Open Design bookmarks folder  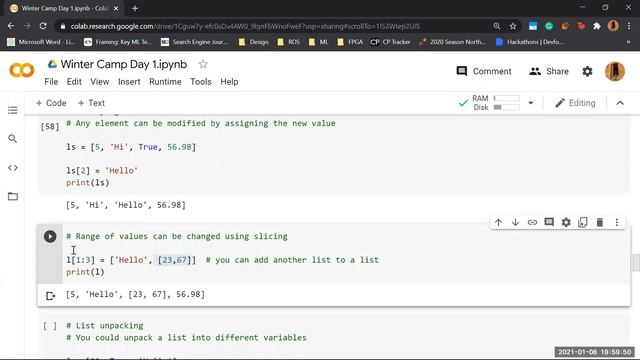pyautogui.click(x=253, y=42)
